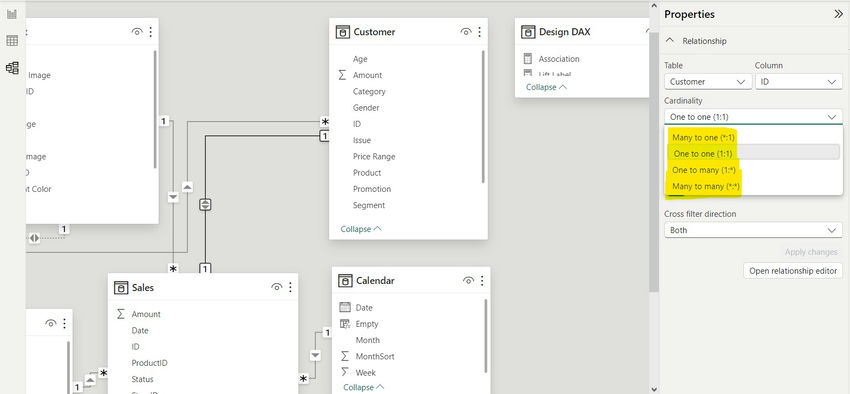Collapse Properties pane with double chevron

pos(838,15)
